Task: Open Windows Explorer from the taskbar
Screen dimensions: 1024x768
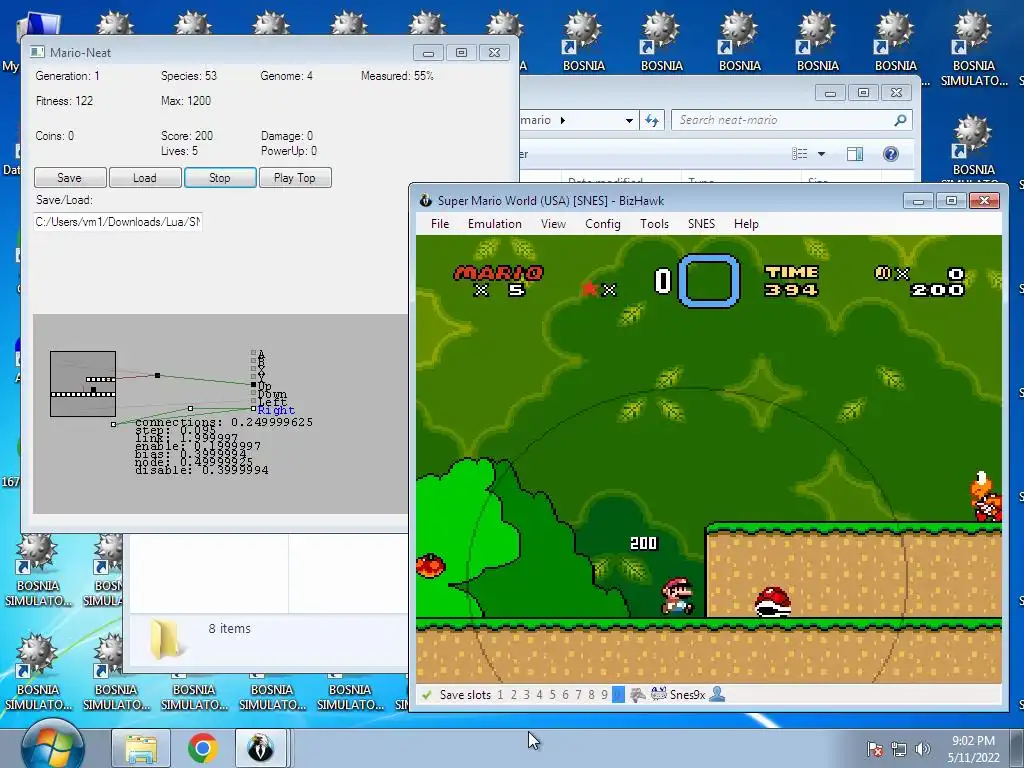Action: click(140, 748)
